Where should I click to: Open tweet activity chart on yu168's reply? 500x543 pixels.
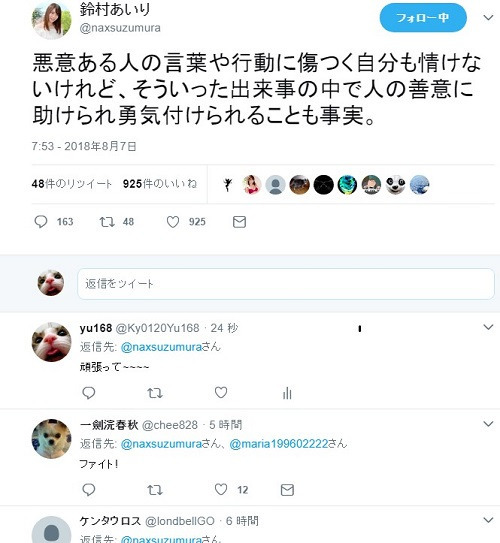click(x=287, y=393)
